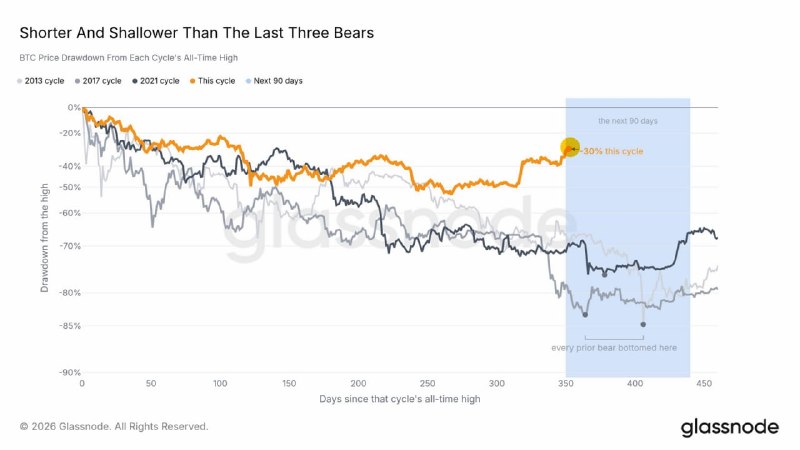Click the BTC Price Drawdown subtitle
The width and height of the screenshot is (800, 450).
tap(129, 58)
